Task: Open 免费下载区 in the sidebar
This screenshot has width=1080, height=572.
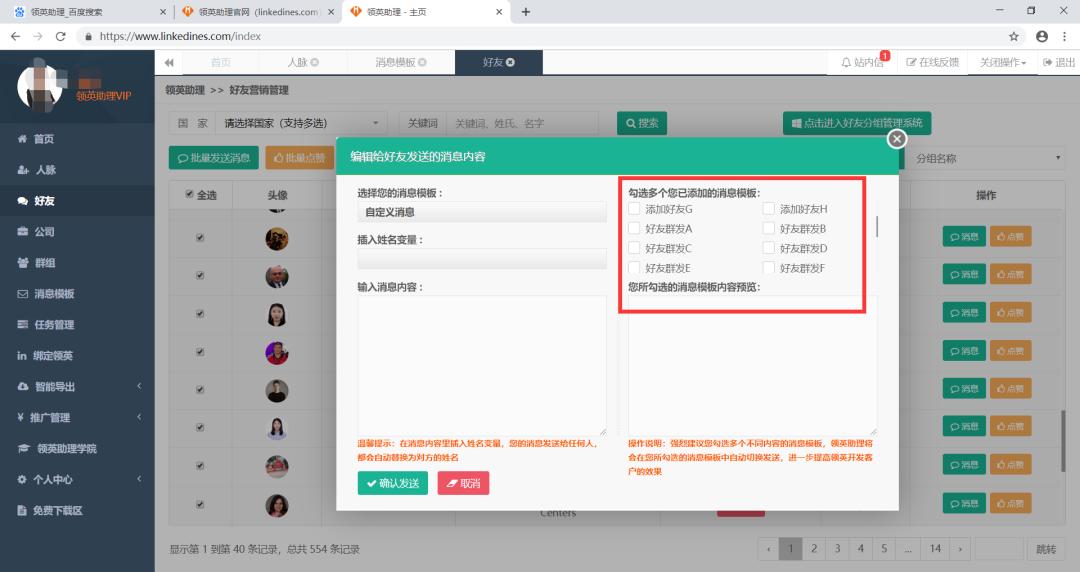Action: click(x=77, y=511)
